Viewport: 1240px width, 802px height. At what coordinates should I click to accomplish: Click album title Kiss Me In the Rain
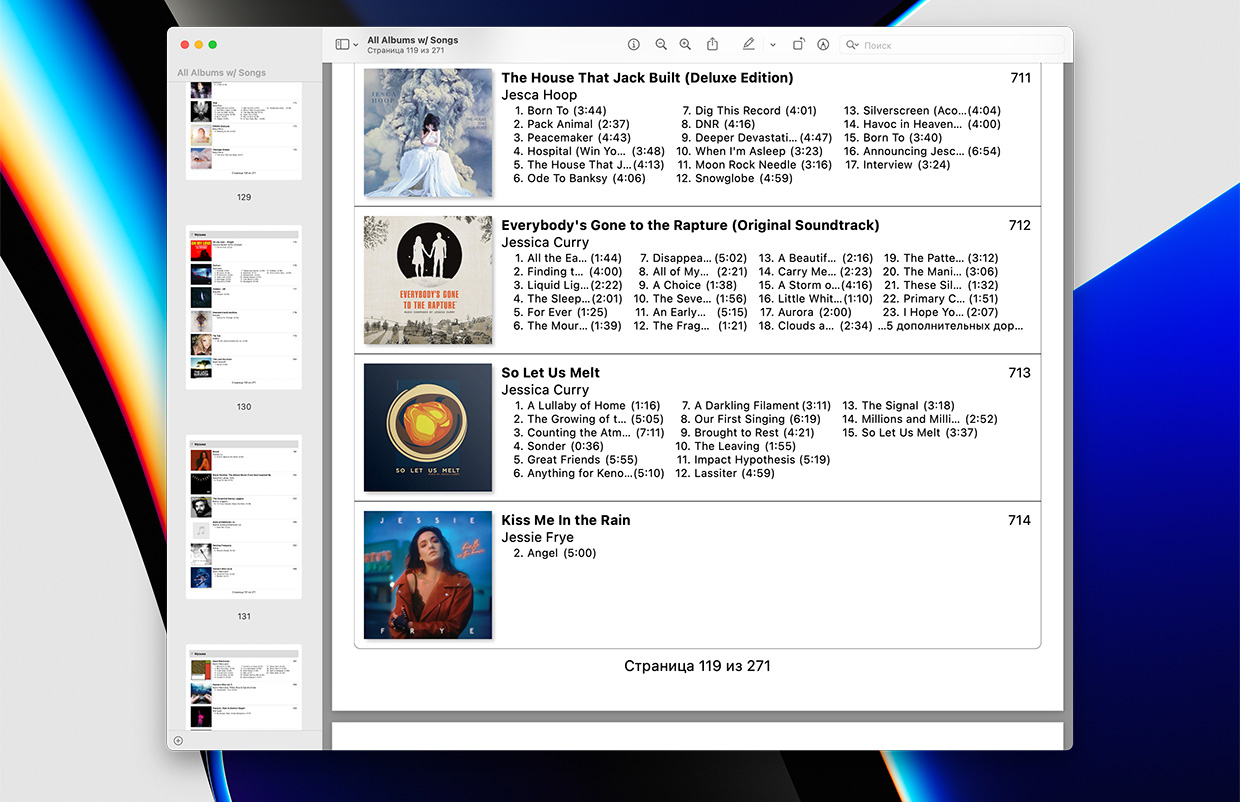pos(565,520)
